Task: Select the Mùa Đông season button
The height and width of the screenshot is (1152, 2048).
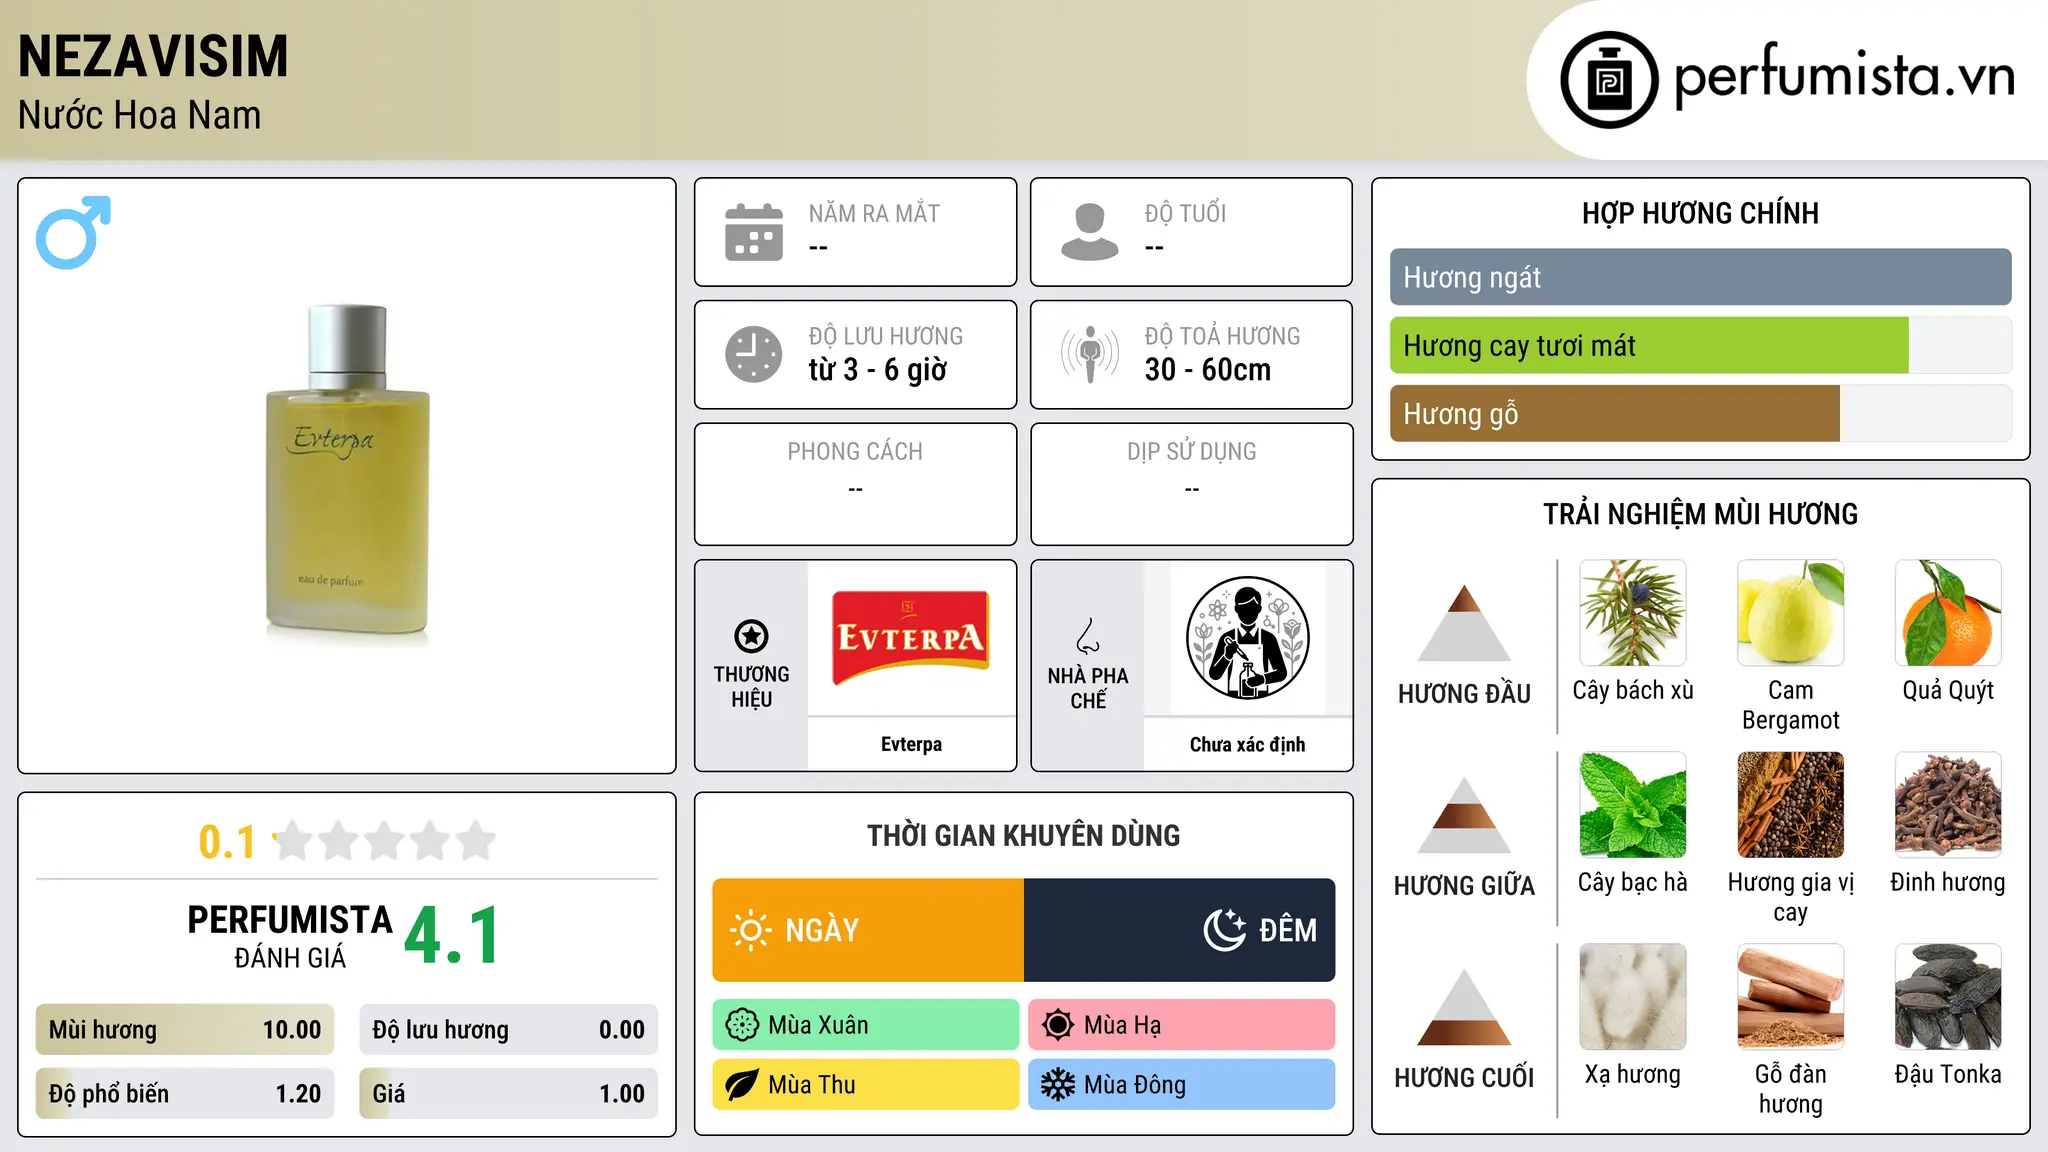Action: tap(1182, 1085)
